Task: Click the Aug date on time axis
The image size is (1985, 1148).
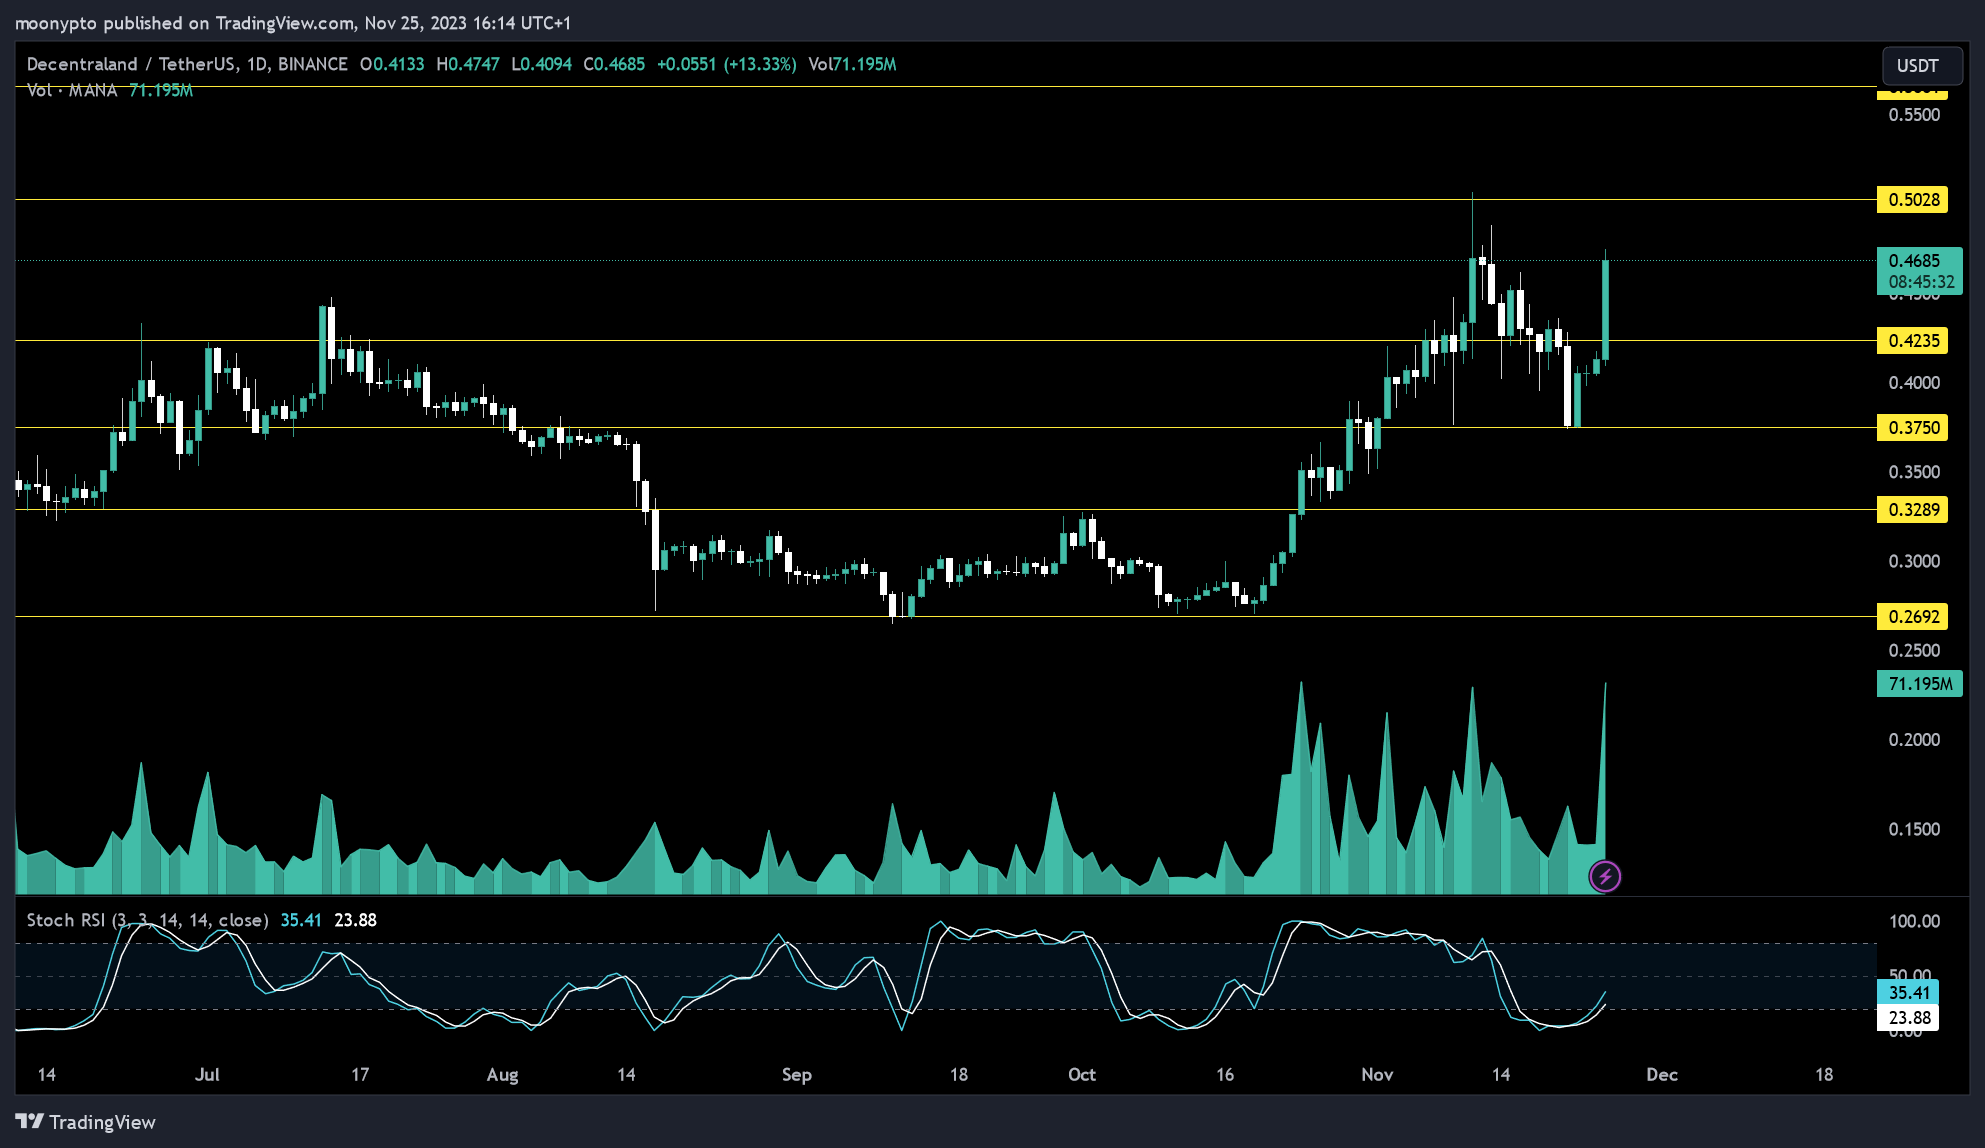Action: coord(502,1075)
